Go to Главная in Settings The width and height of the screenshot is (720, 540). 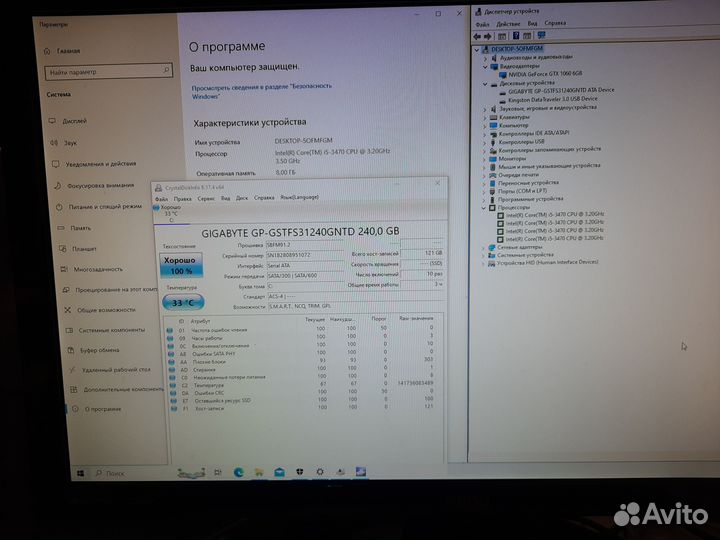click(x=62, y=51)
